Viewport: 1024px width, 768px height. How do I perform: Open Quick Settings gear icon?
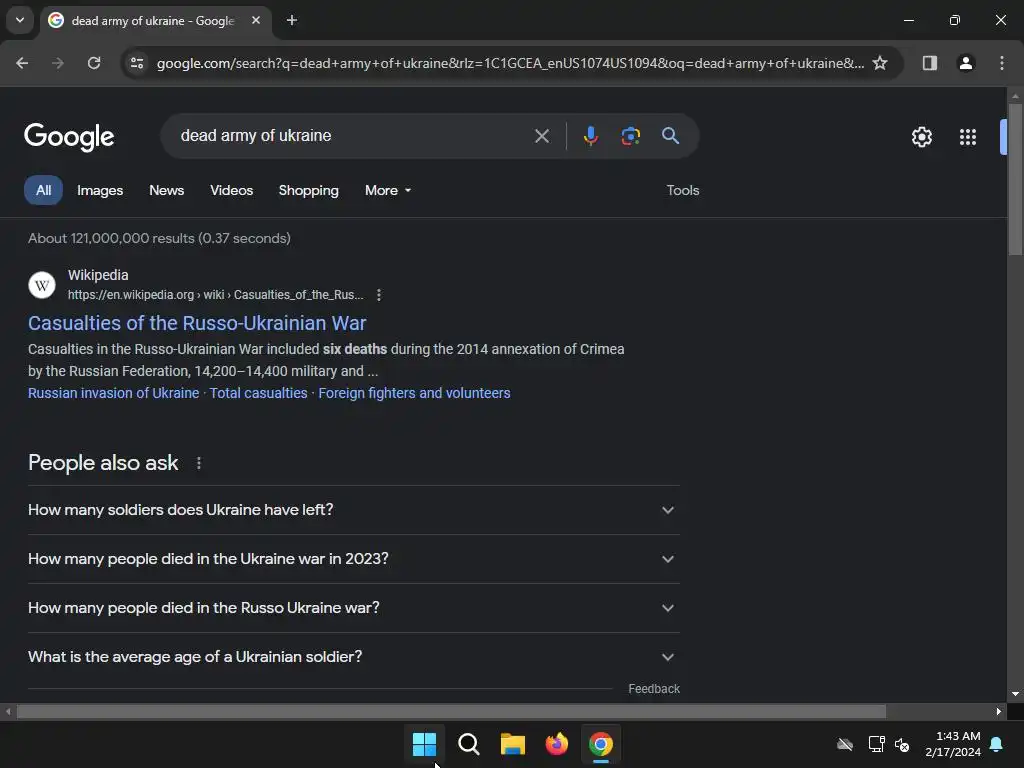point(921,136)
